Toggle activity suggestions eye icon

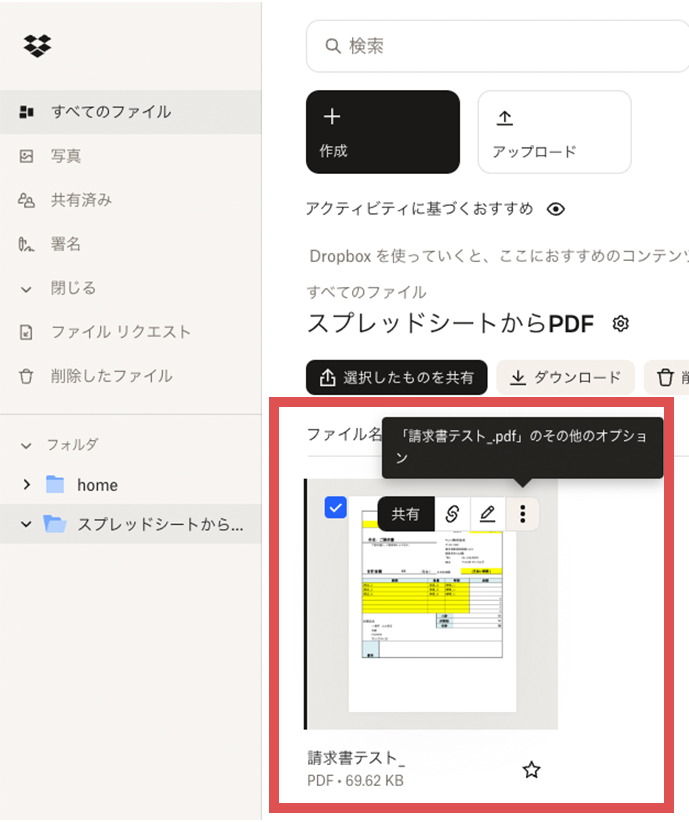click(x=556, y=209)
